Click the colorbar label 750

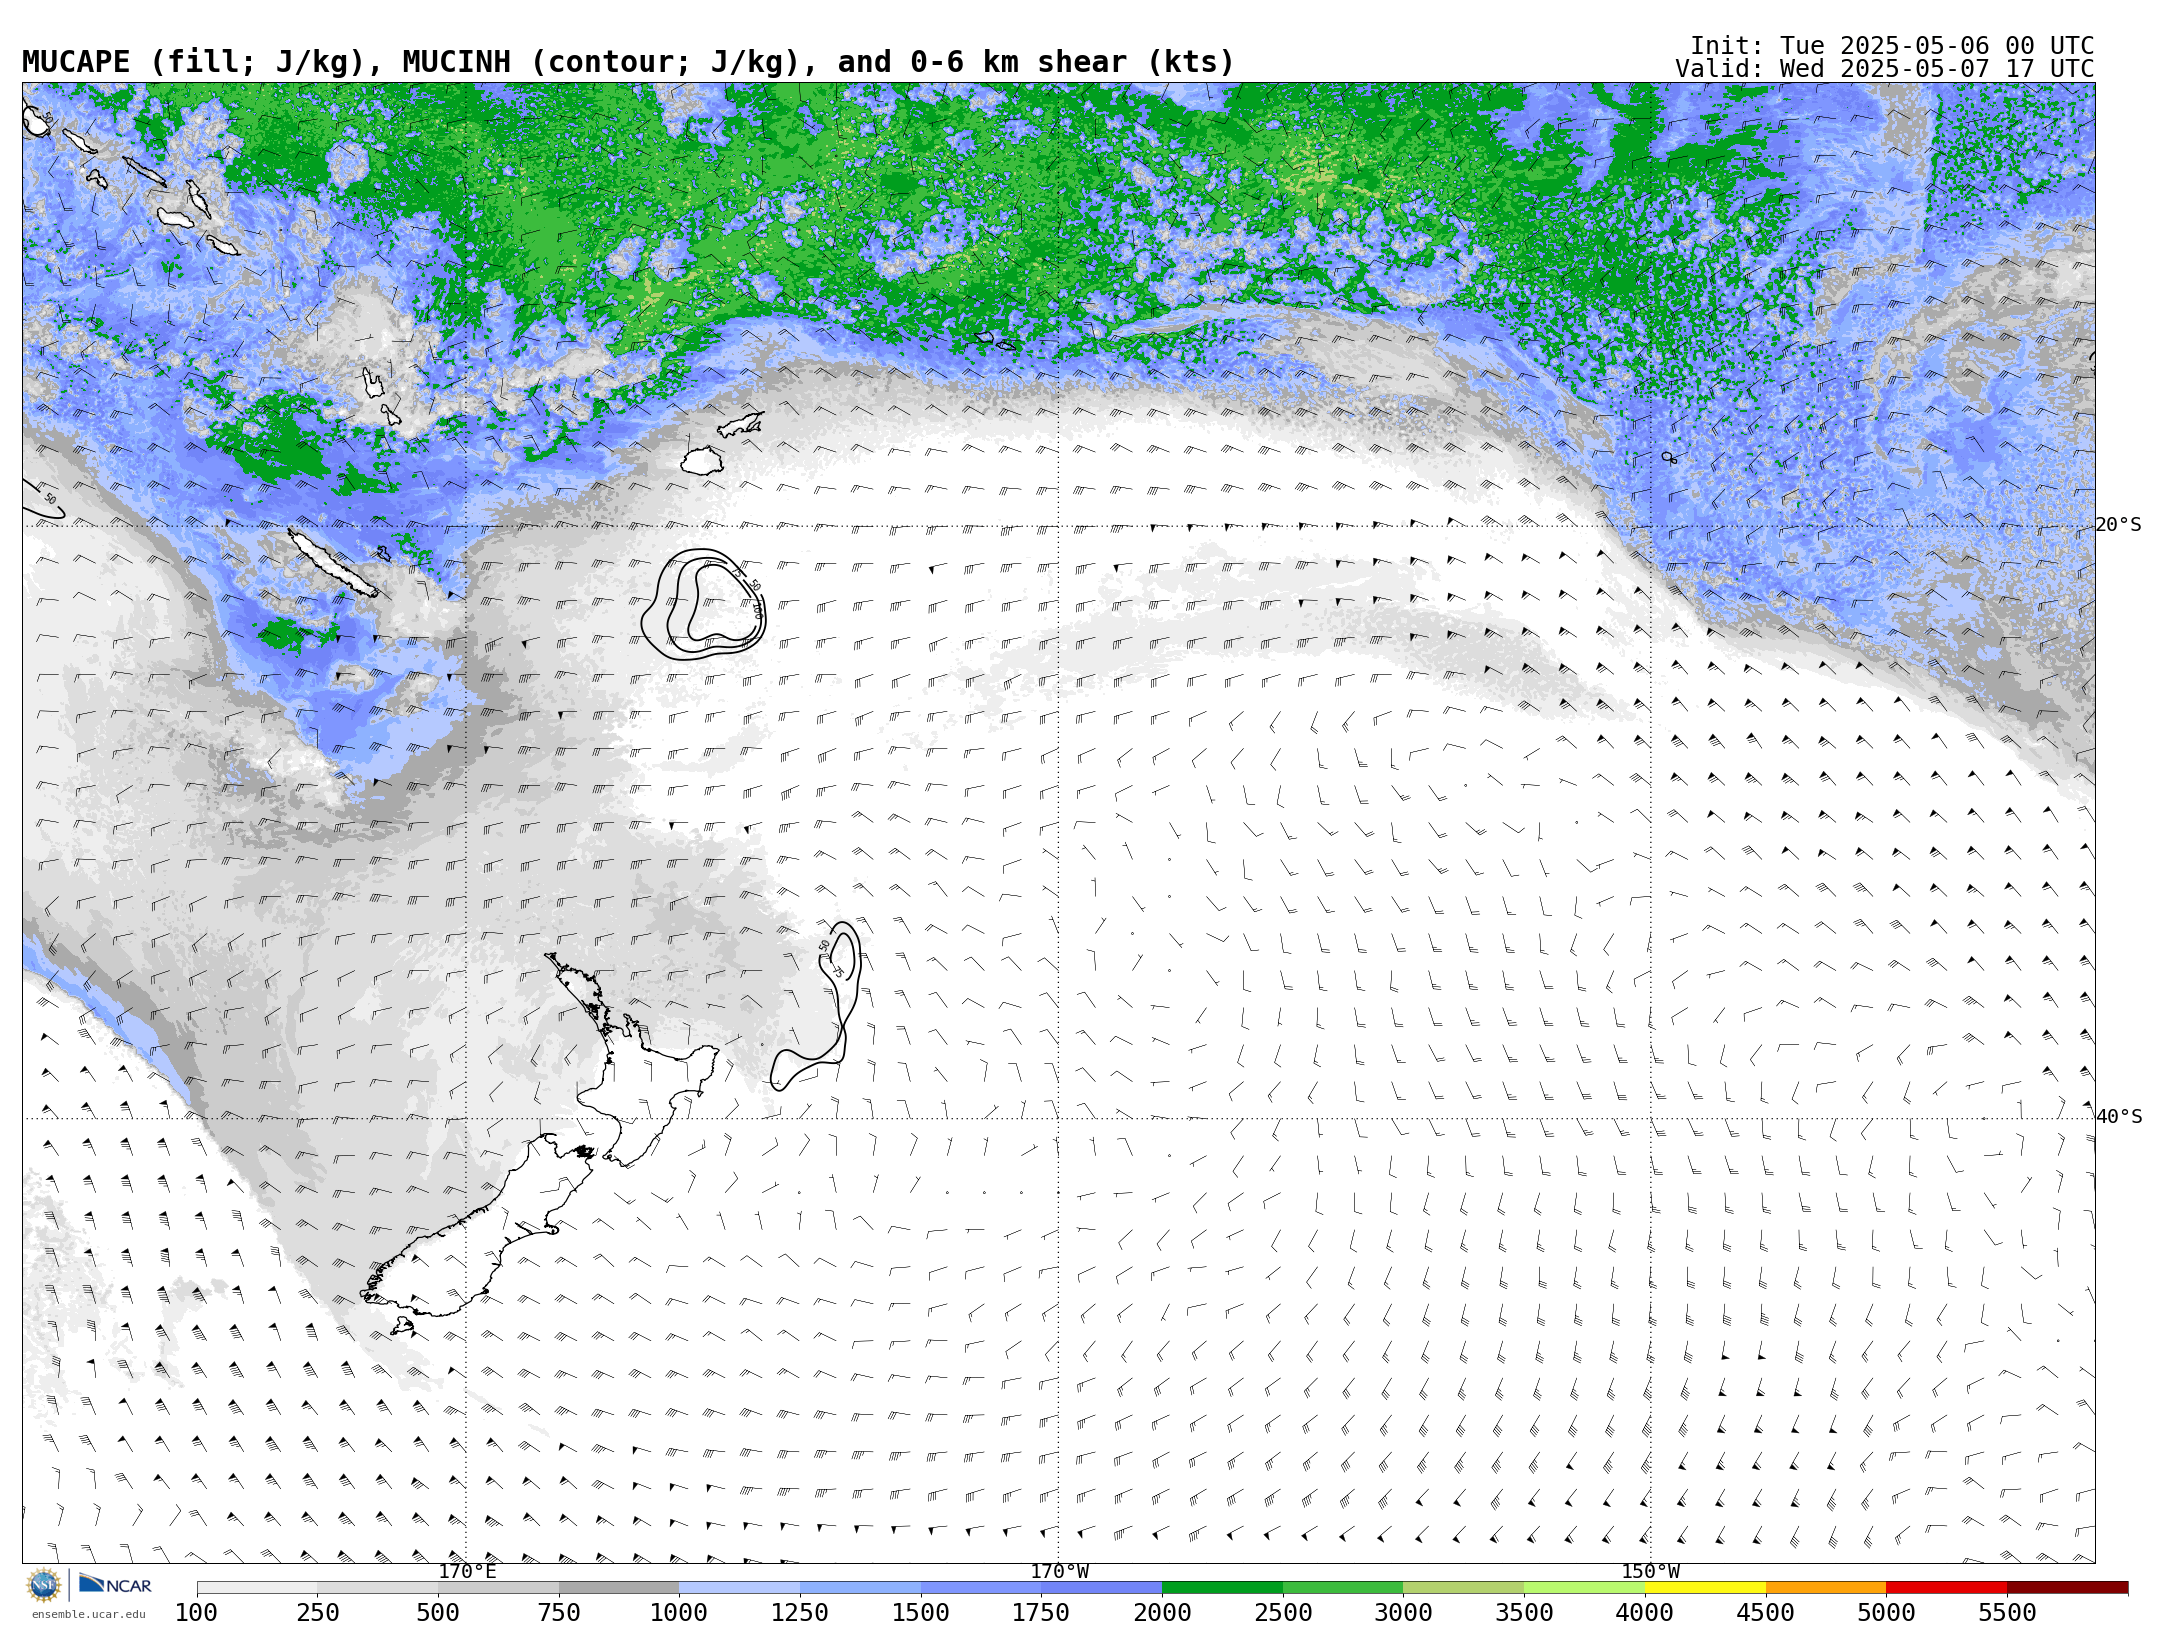tap(559, 1612)
